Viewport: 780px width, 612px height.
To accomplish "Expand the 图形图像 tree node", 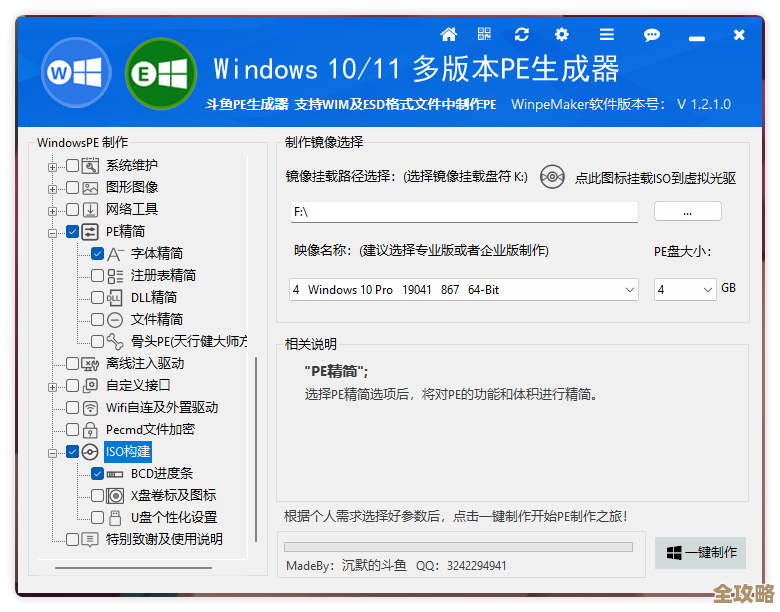I will pos(52,189).
